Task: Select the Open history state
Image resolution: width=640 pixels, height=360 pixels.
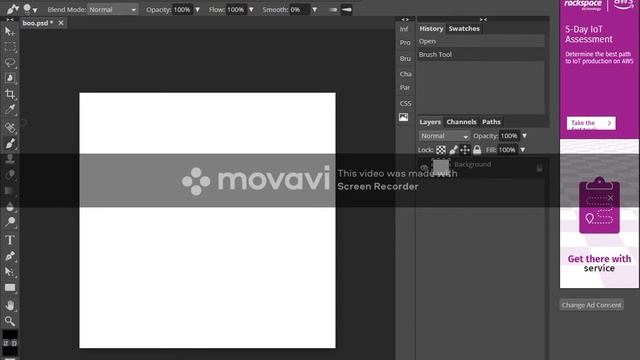Action: [x=481, y=41]
